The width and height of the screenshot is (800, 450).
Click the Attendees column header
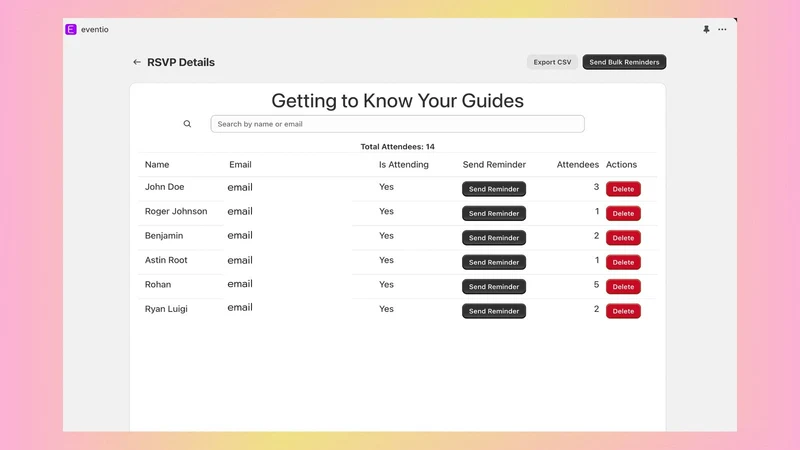[x=578, y=165]
